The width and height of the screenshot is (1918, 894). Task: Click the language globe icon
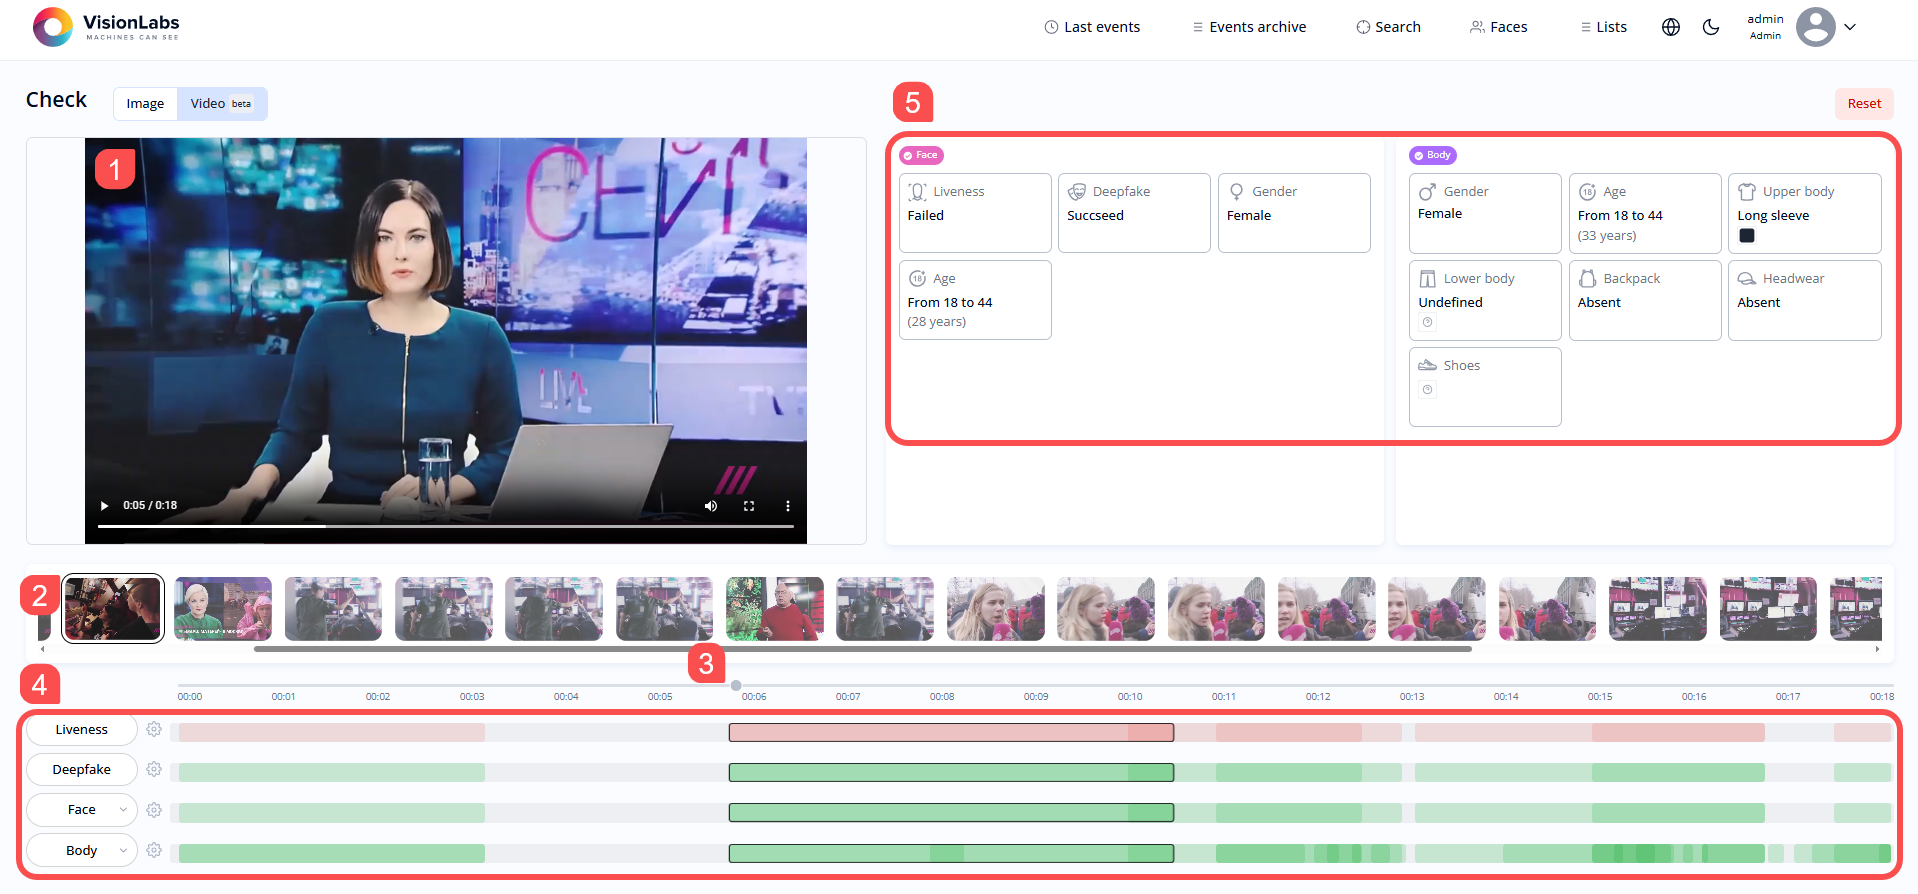[x=1670, y=27]
